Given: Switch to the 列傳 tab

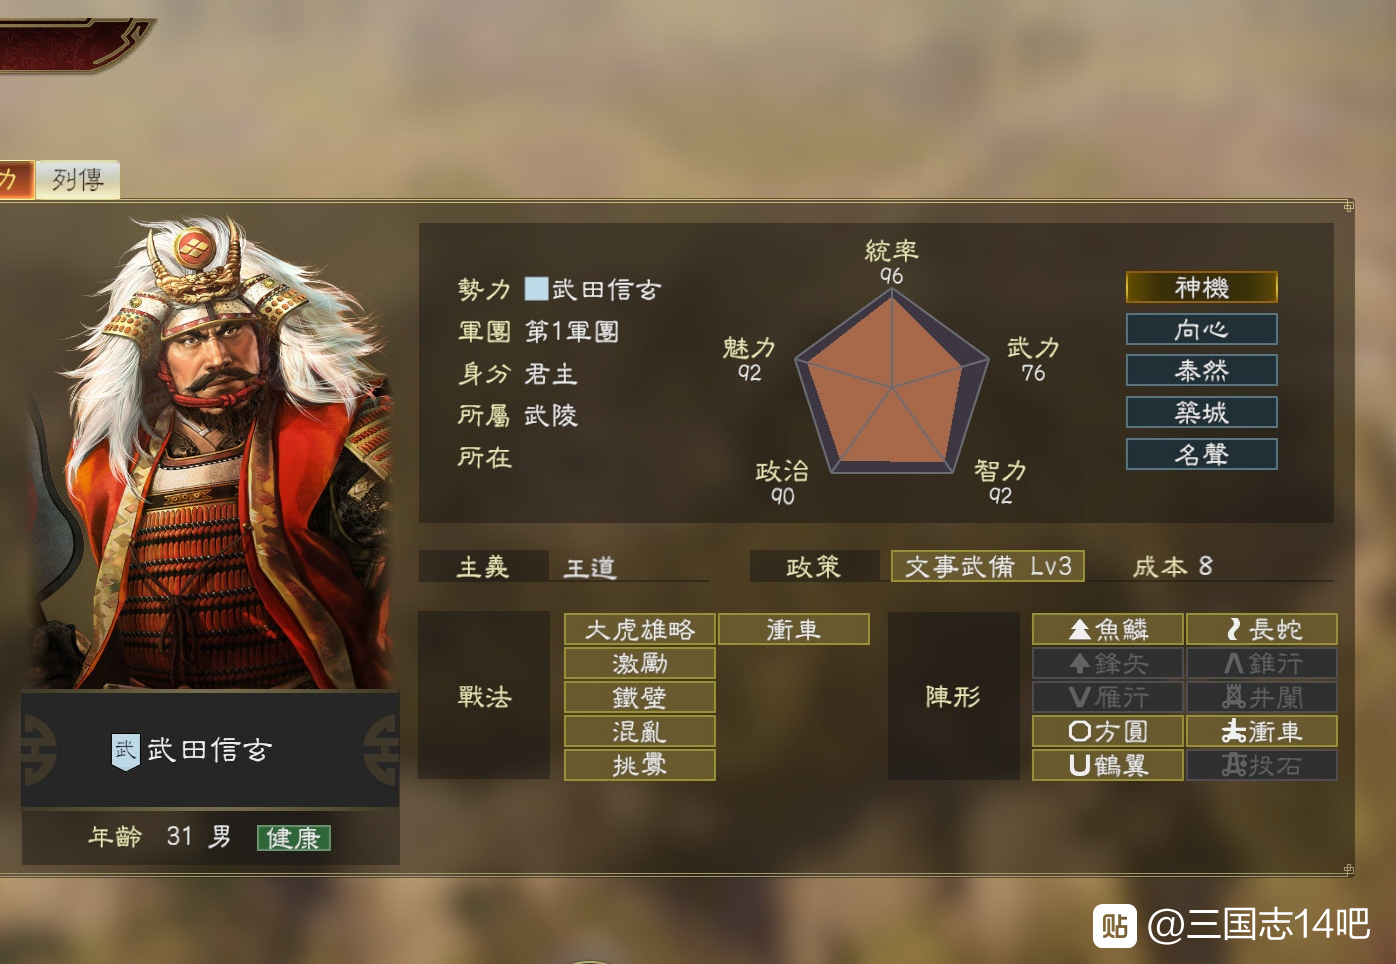Looking at the screenshot, I should 78,180.
